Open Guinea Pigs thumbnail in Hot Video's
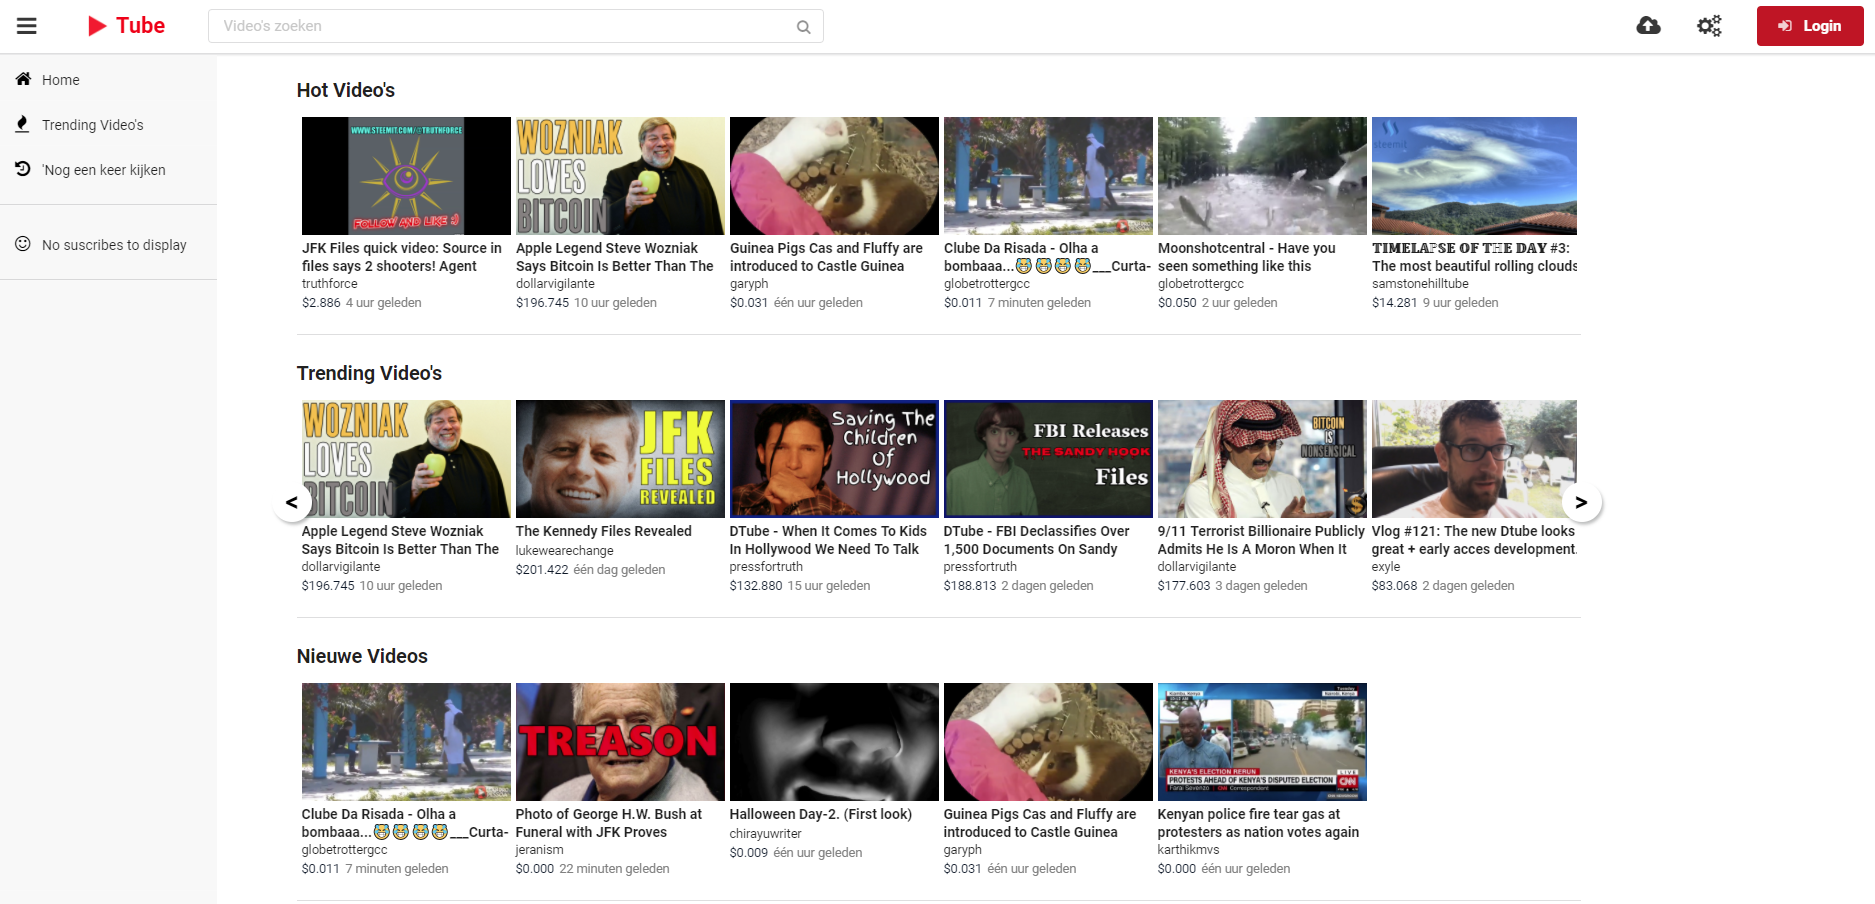Image resolution: width=1875 pixels, height=904 pixels. coord(834,176)
